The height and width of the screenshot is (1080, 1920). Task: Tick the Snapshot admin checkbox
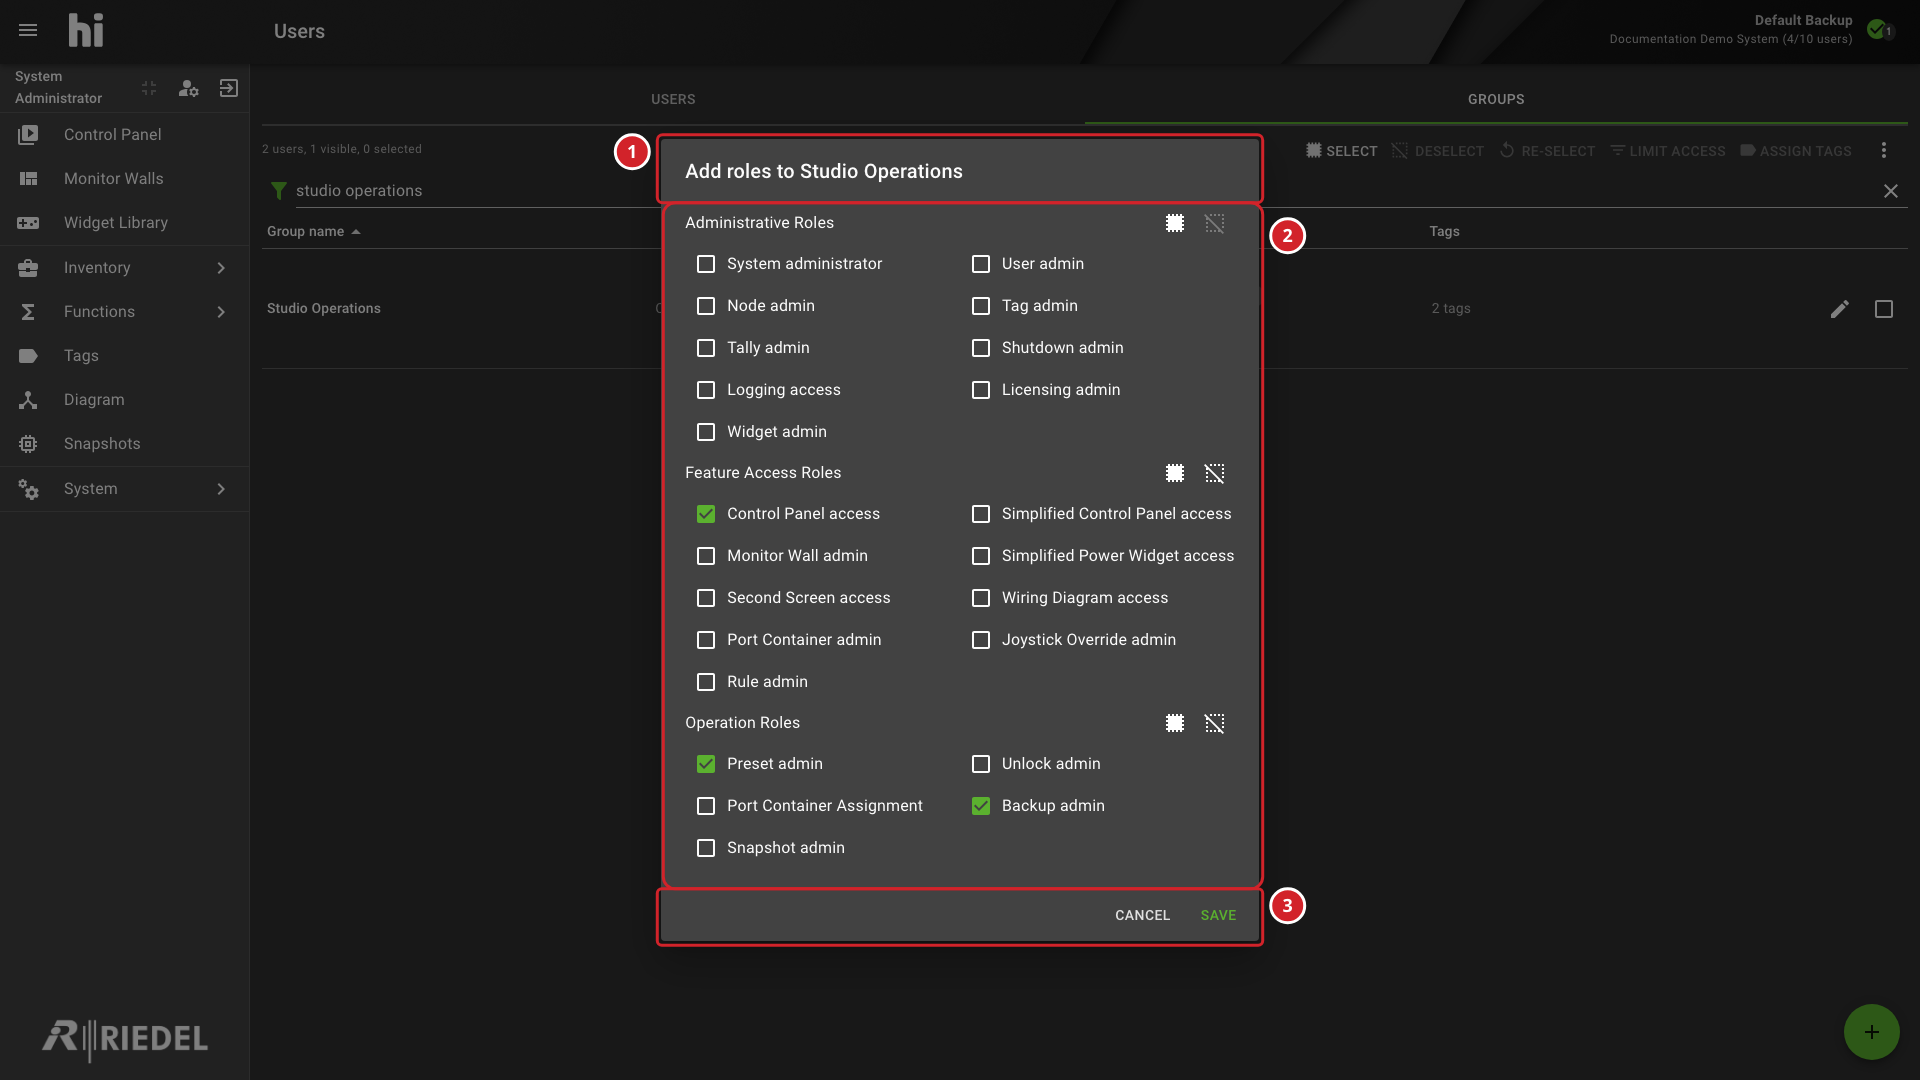point(706,848)
